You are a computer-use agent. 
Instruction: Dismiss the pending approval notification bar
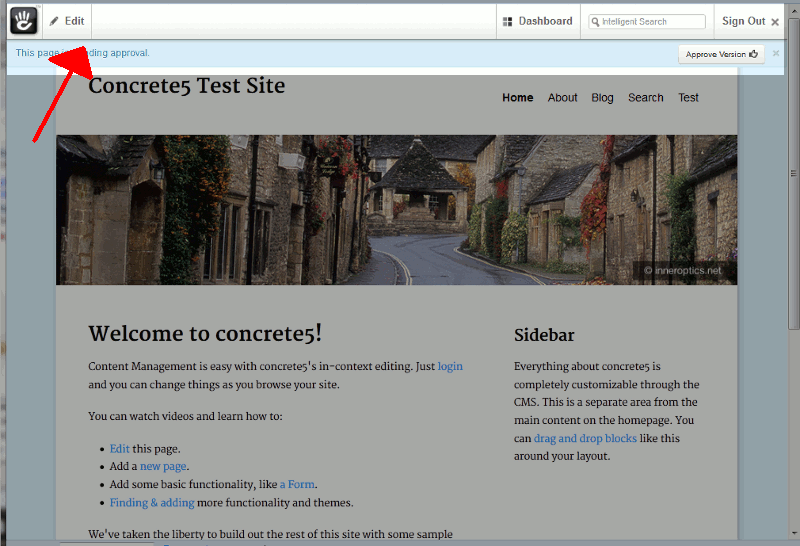click(776, 53)
